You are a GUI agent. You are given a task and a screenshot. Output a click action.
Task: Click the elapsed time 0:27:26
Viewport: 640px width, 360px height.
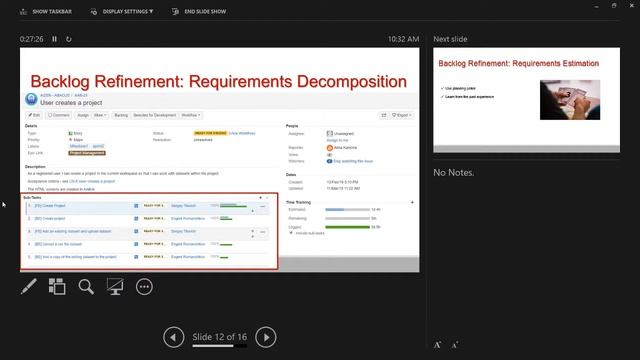pyautogui.click(x=31, y=39)
